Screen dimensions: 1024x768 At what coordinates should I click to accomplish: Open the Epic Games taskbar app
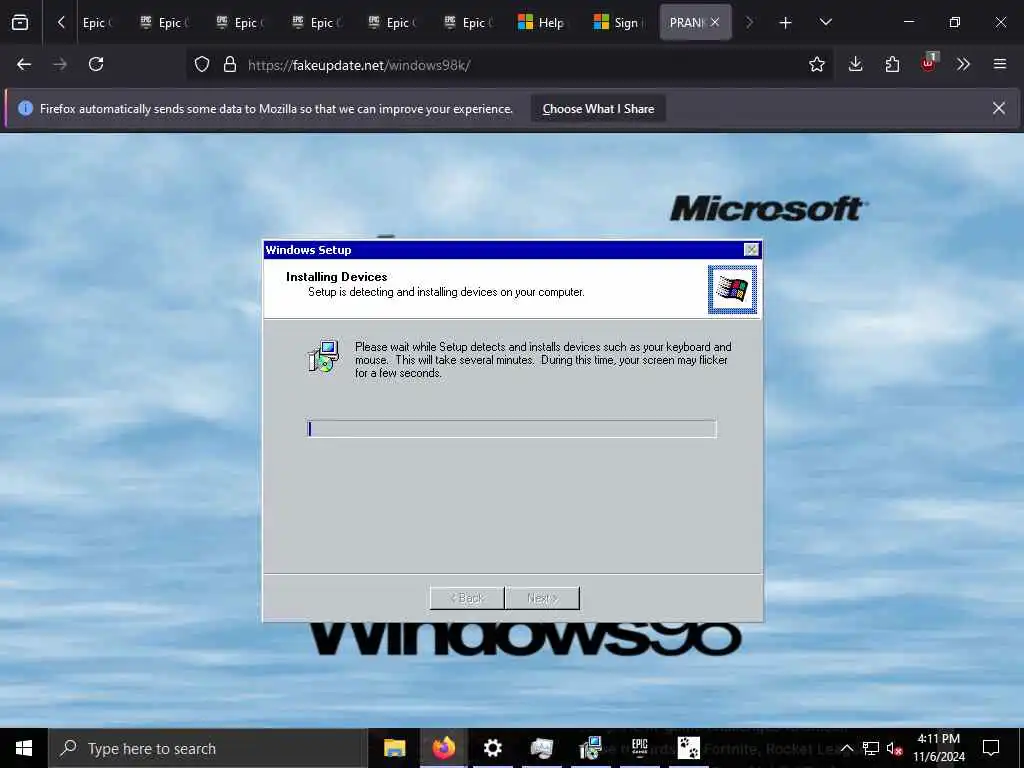(x=640, y=748)
